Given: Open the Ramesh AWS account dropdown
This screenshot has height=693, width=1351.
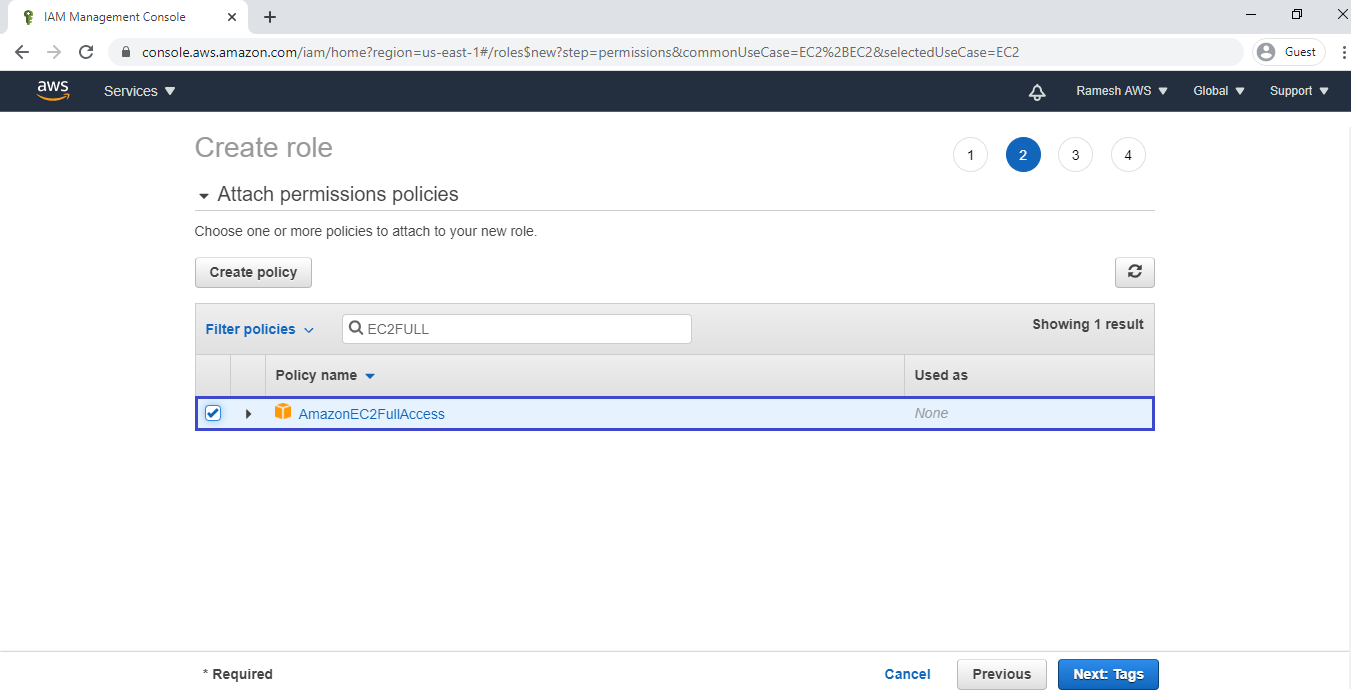Looking at the screenshot, I should [1121, 91].
